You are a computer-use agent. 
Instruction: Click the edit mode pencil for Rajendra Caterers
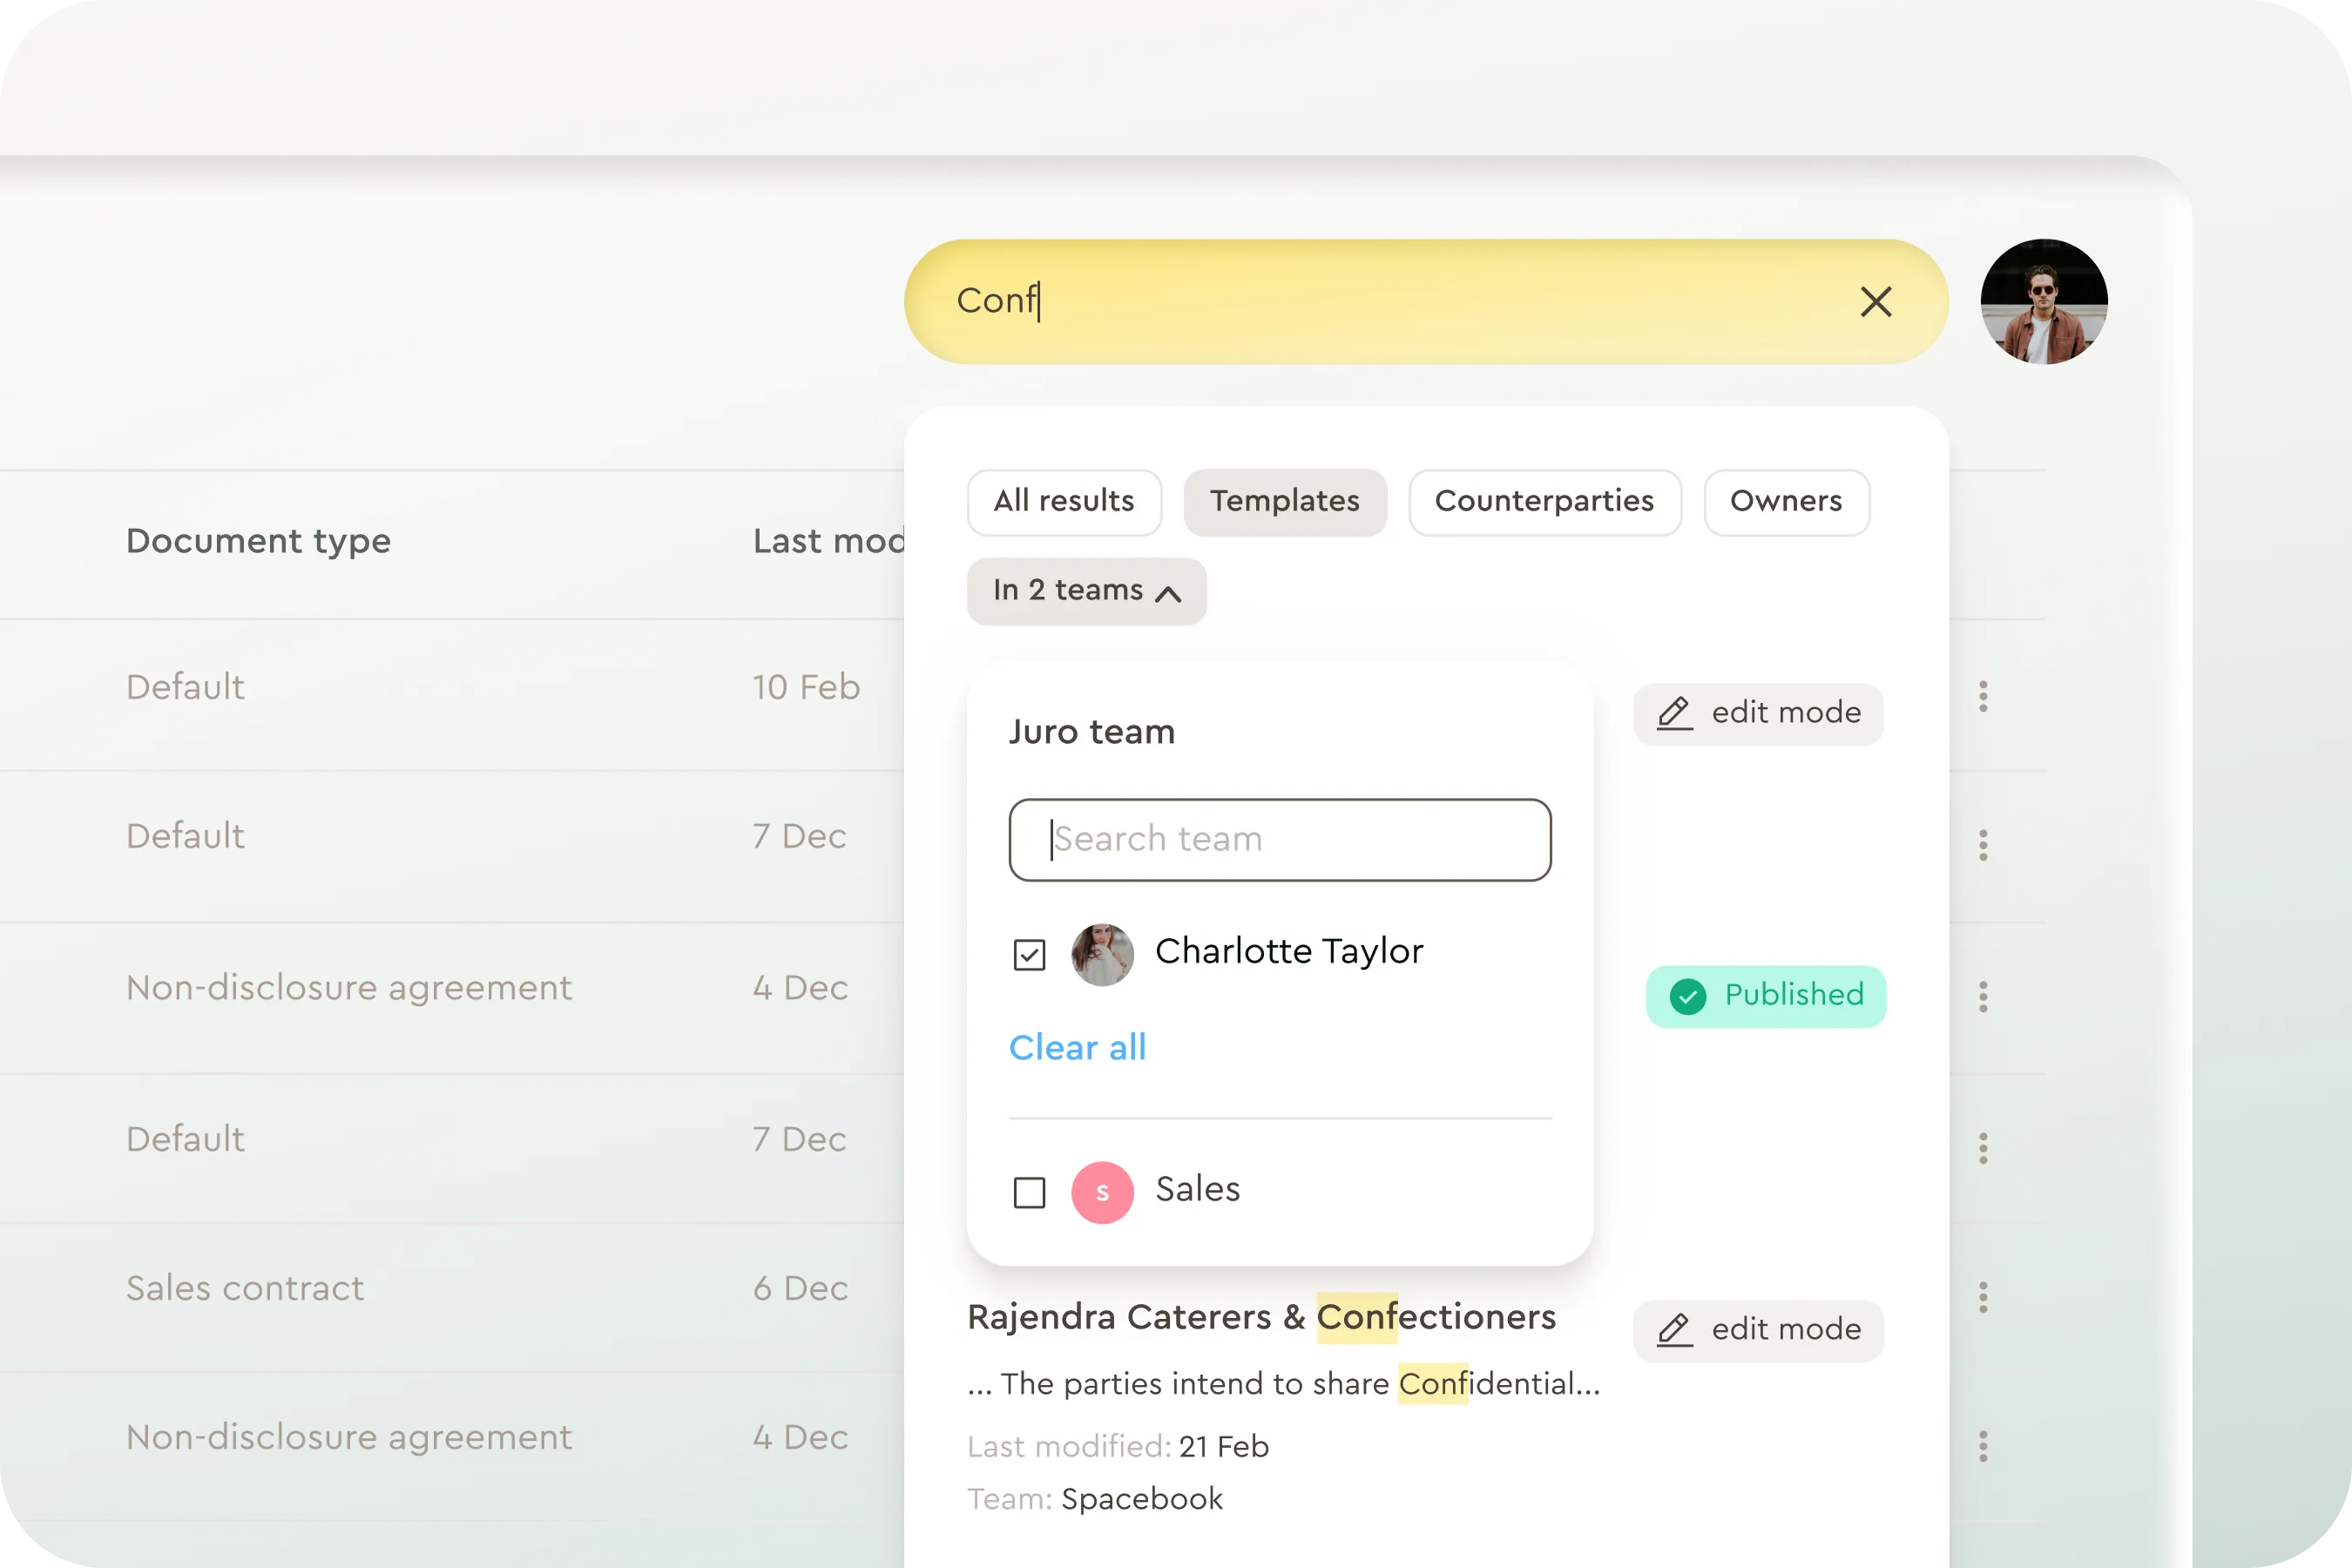1673,1330
